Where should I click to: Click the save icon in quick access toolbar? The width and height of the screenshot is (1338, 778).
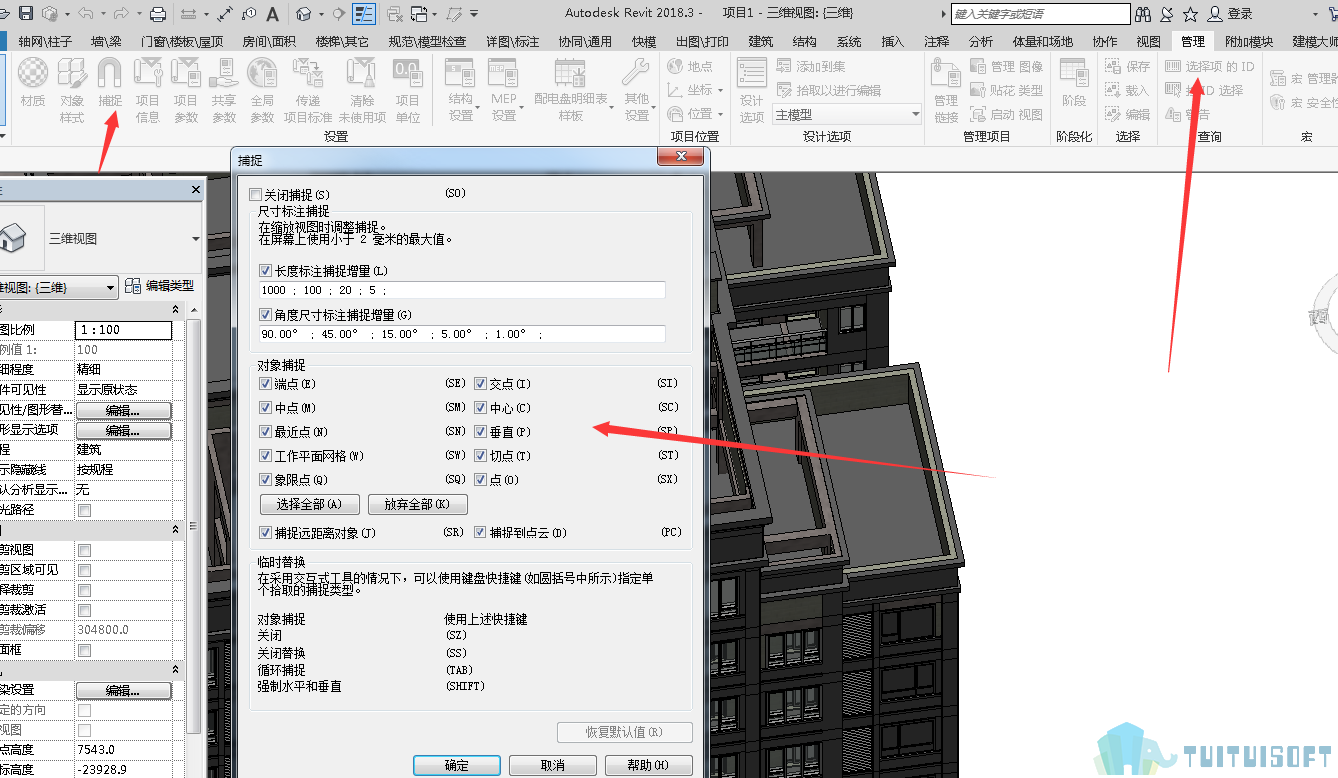(26, 13)
